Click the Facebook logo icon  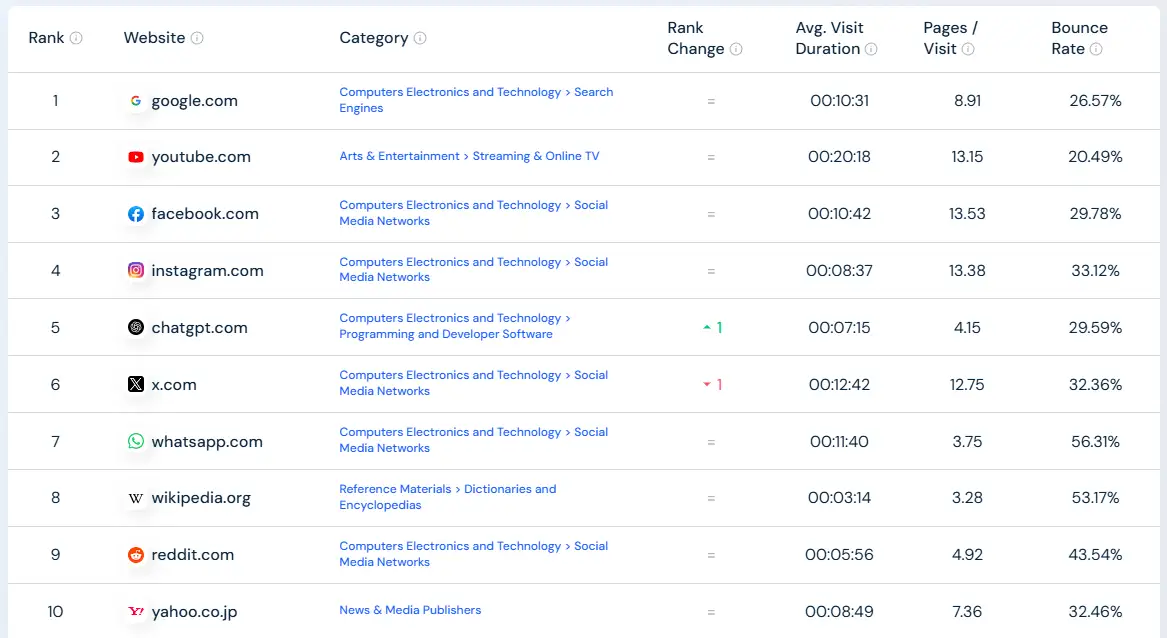[136, 214]
